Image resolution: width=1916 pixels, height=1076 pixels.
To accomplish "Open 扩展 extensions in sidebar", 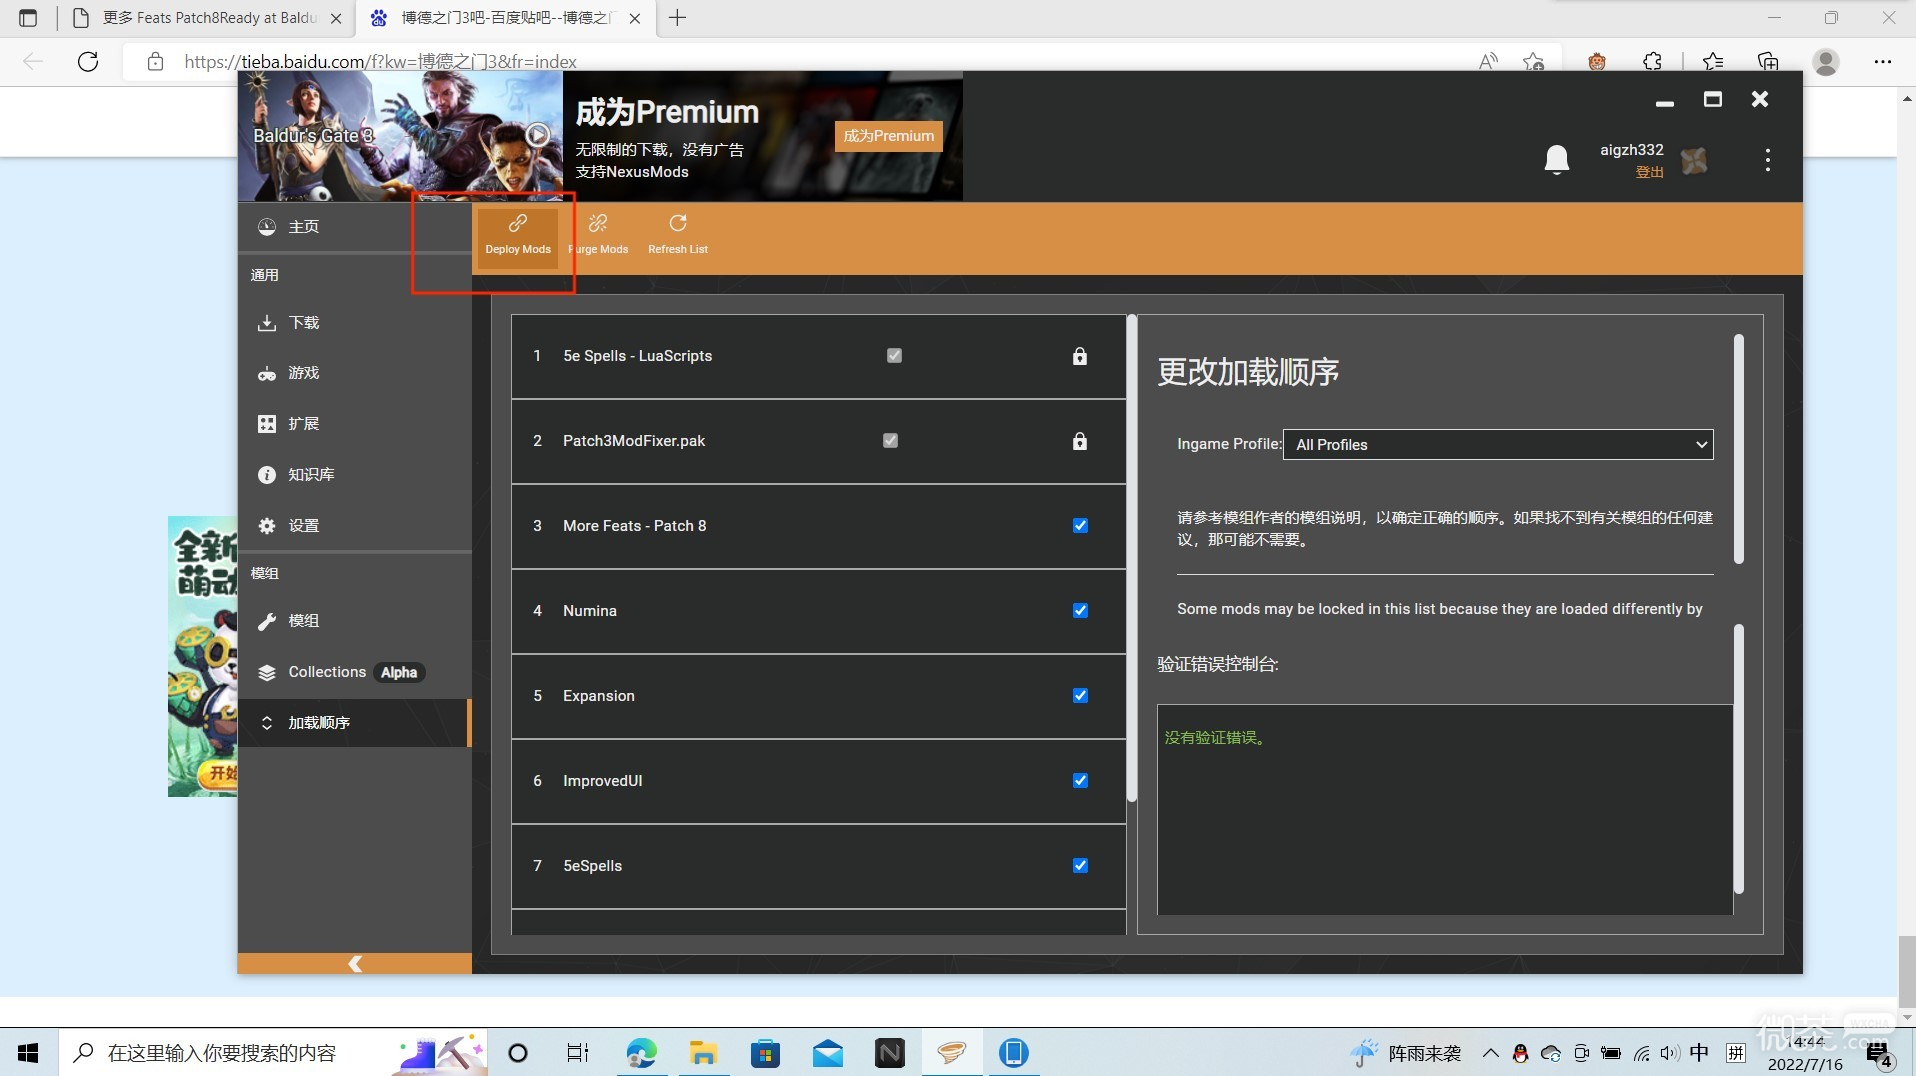I will tap(354, 424).
